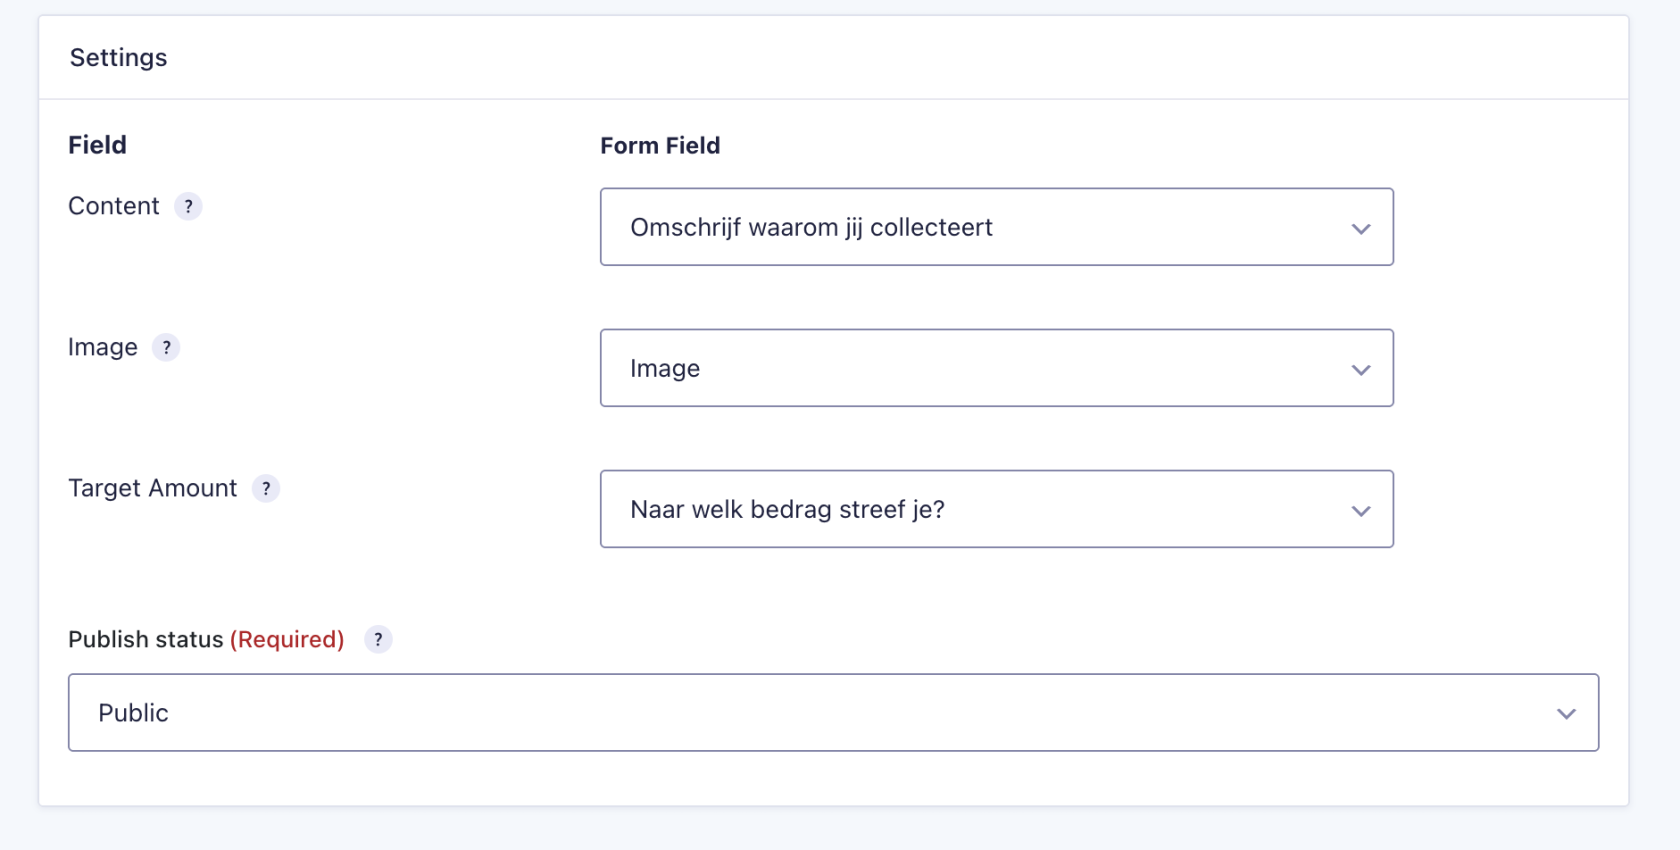Click the chevron on the Content form field
This screenshot has height=850, width=1680.
[x=1361, y=228]
